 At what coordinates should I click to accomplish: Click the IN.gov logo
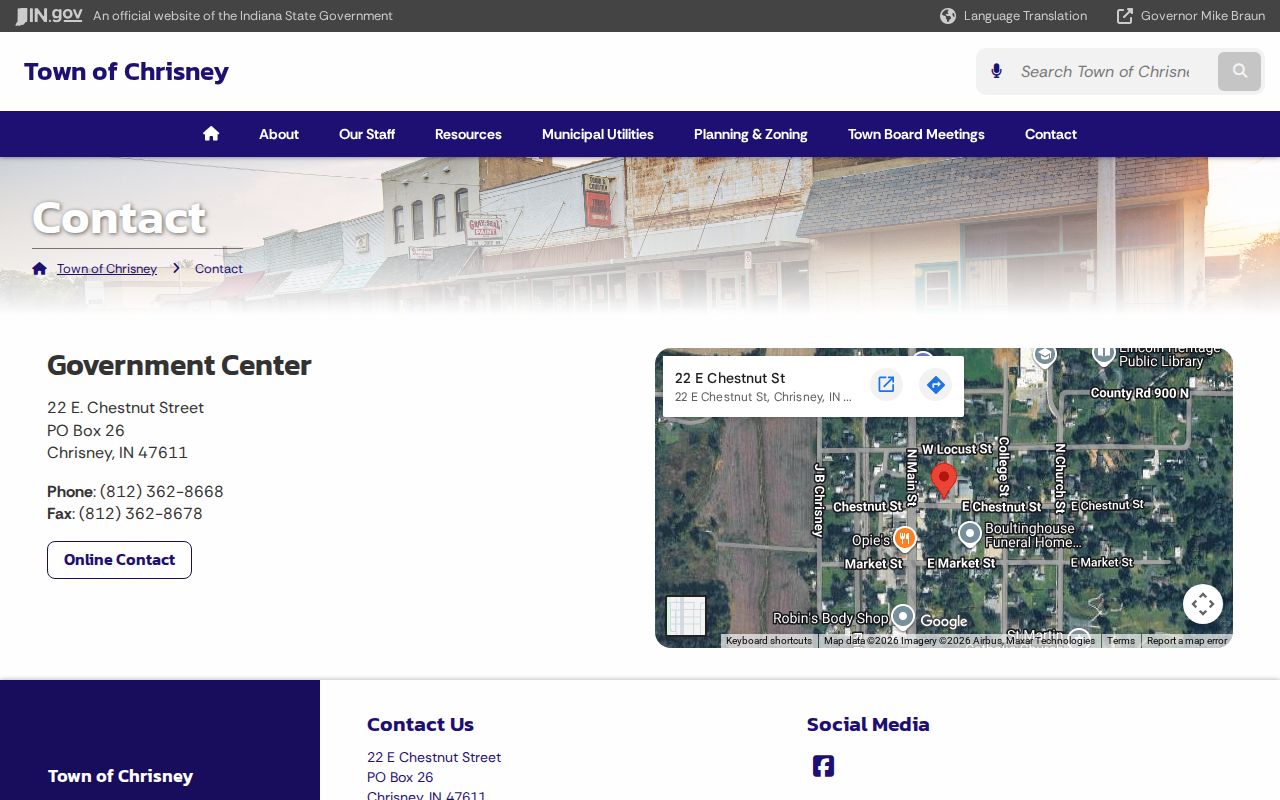[49, 16]
